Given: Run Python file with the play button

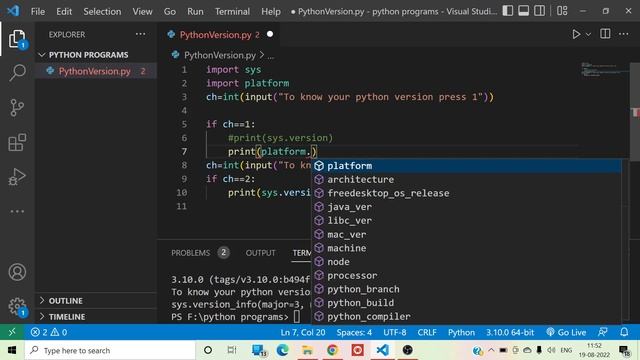Looking at the screenshot, I should point(576,34).
